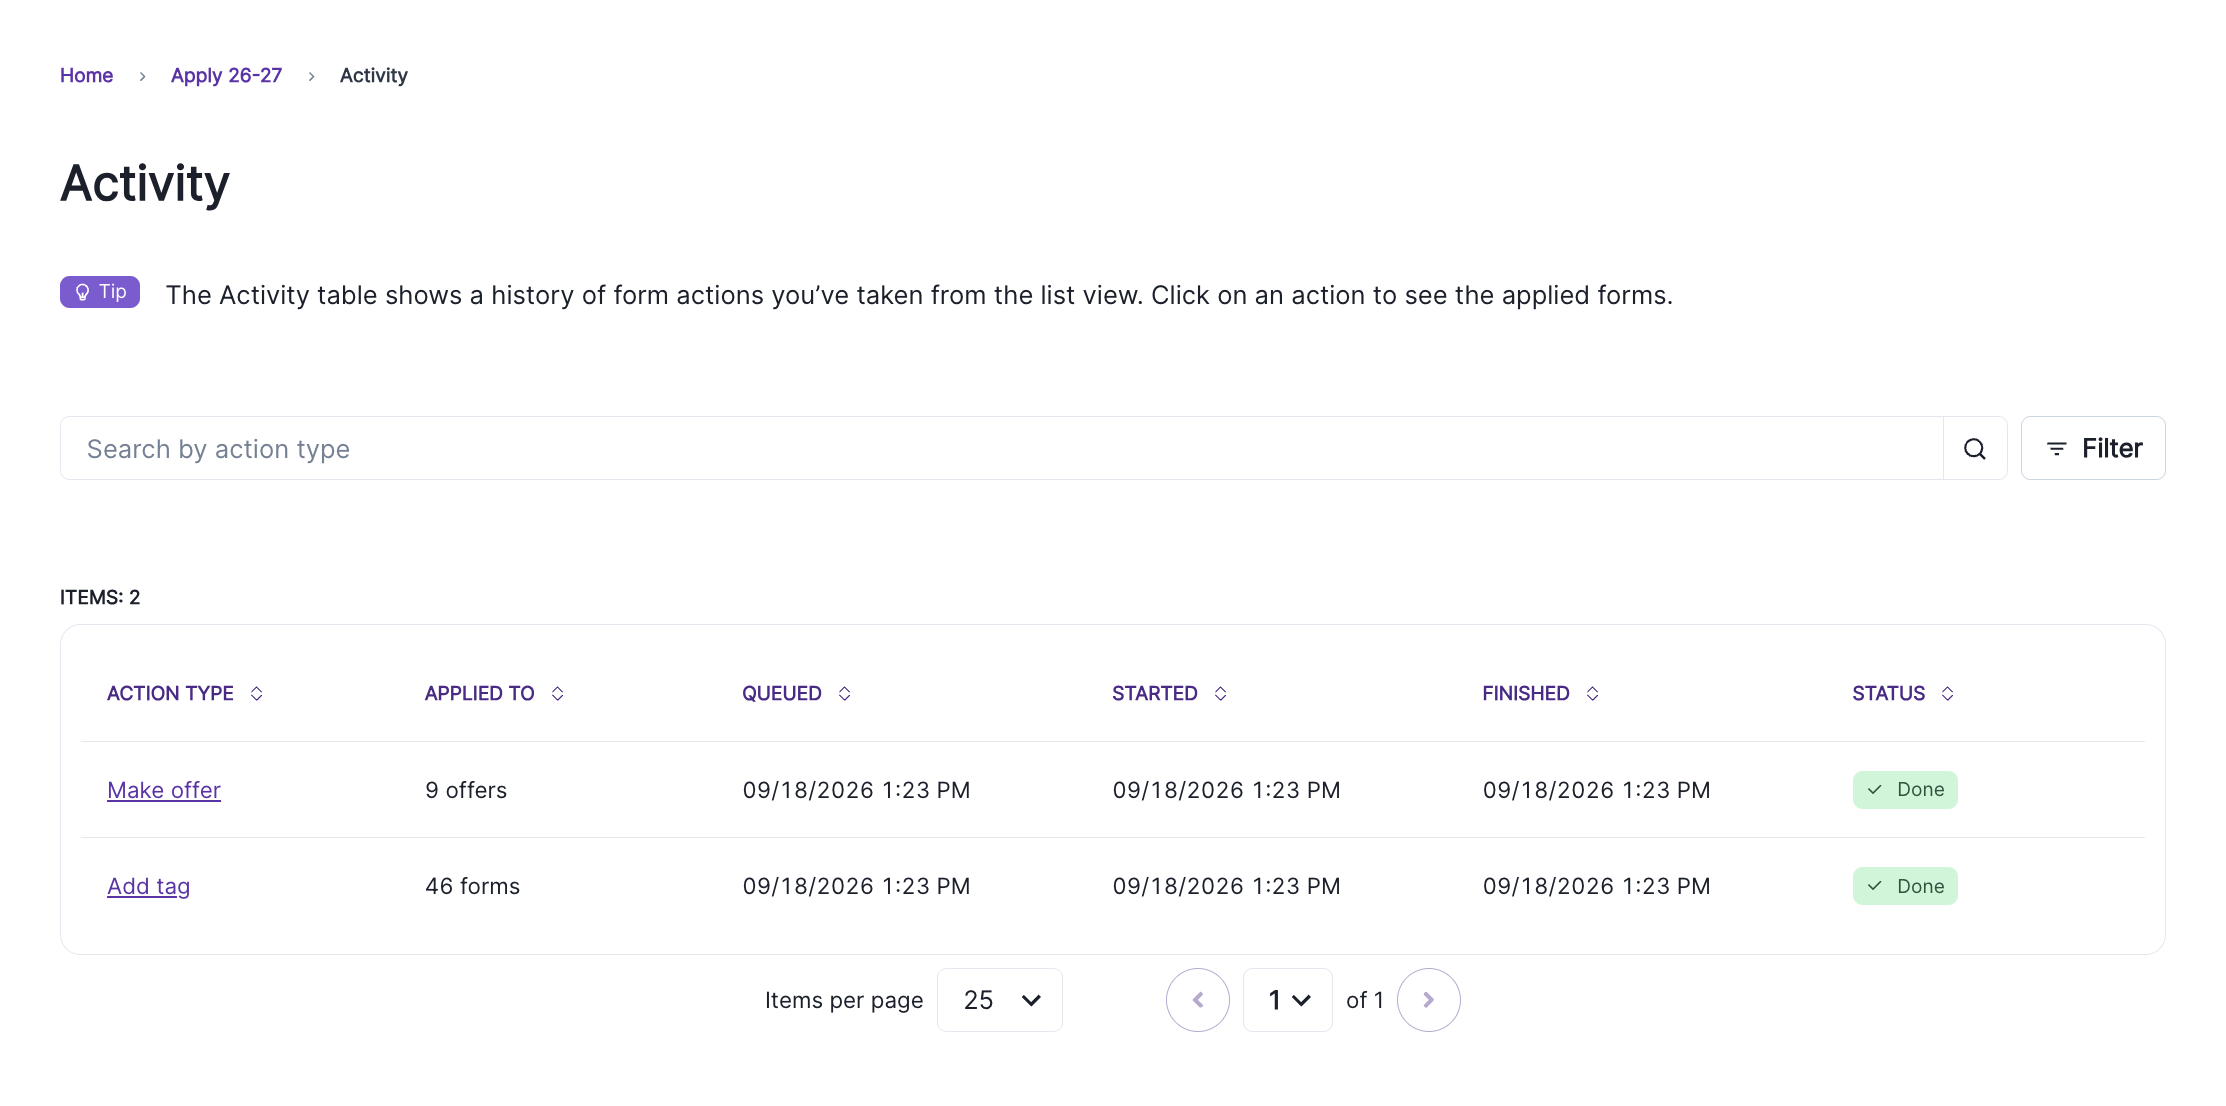
Task: Click Finished time in Add tag row
Action: [x=1597, y=887]
